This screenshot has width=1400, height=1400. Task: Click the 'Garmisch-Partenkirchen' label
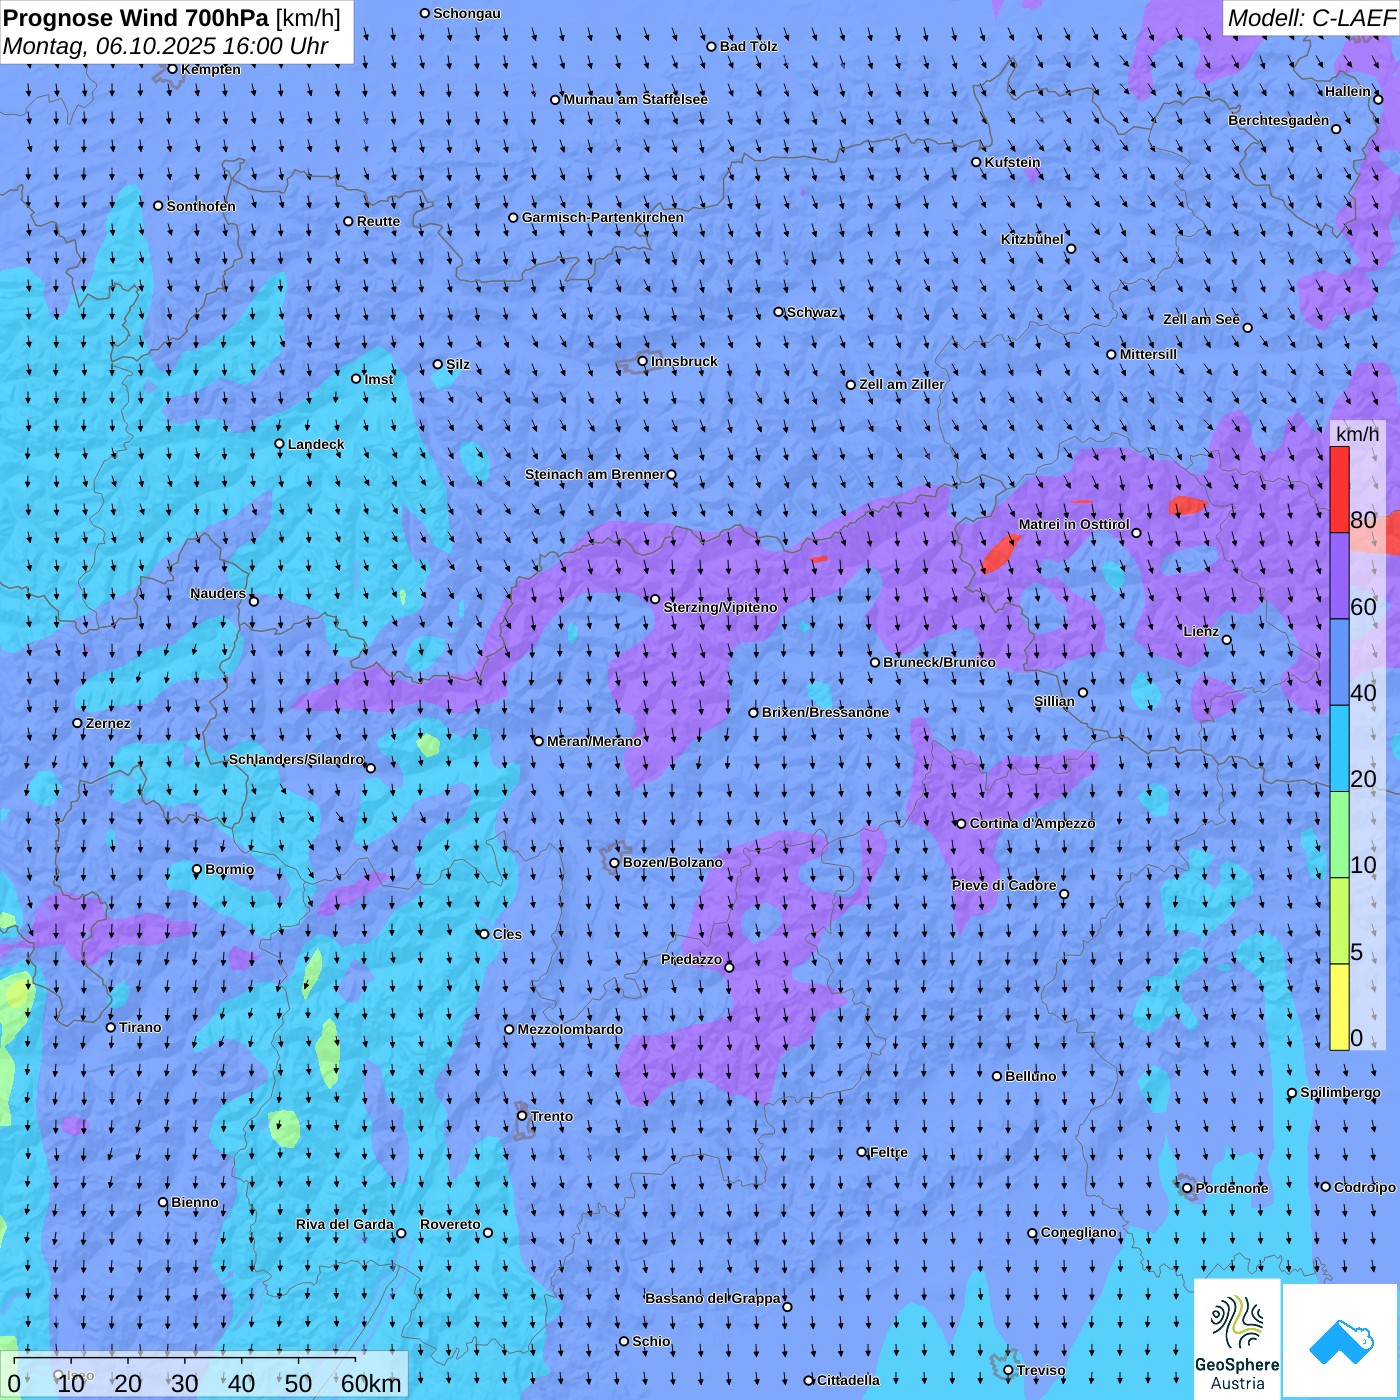tap(603, 217)
